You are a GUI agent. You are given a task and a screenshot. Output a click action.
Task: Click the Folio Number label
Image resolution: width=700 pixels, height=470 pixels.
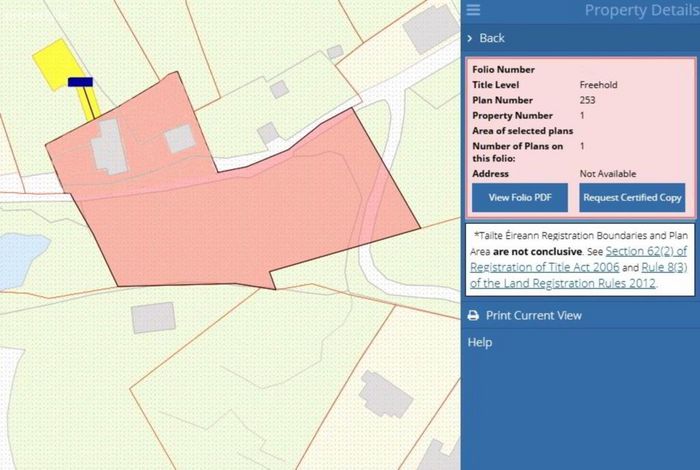pyautogui.click(x=503, y=70)
